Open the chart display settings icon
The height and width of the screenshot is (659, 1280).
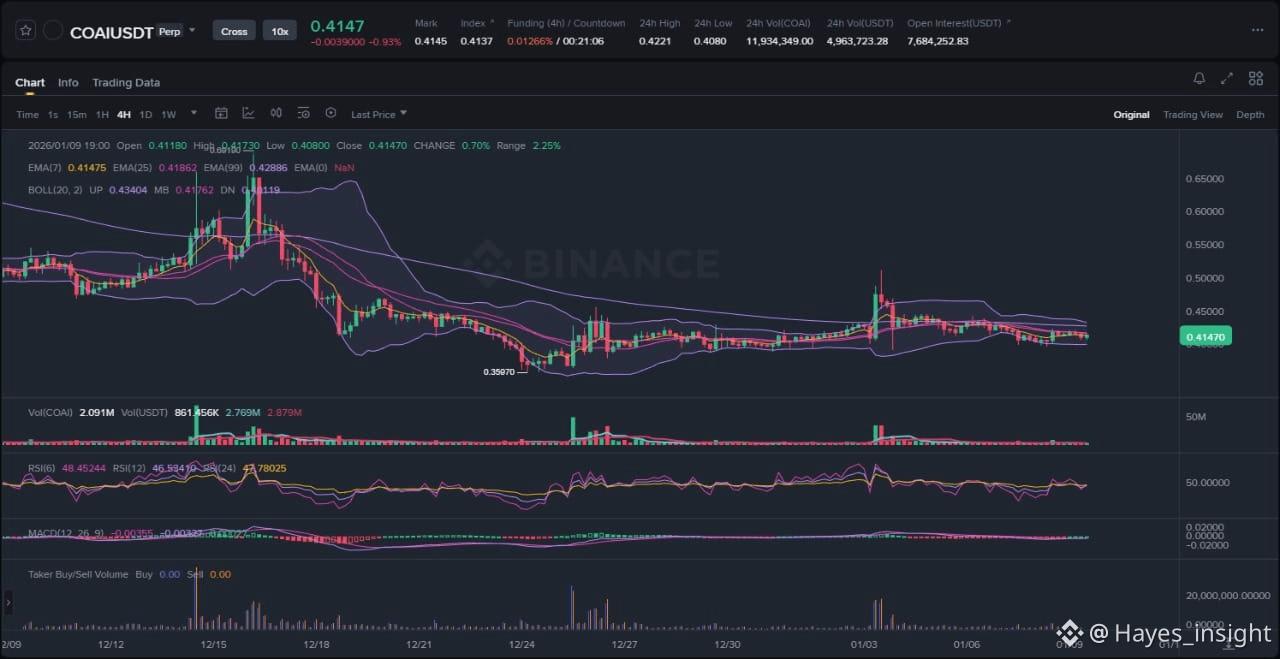click(x=303, y=114)
